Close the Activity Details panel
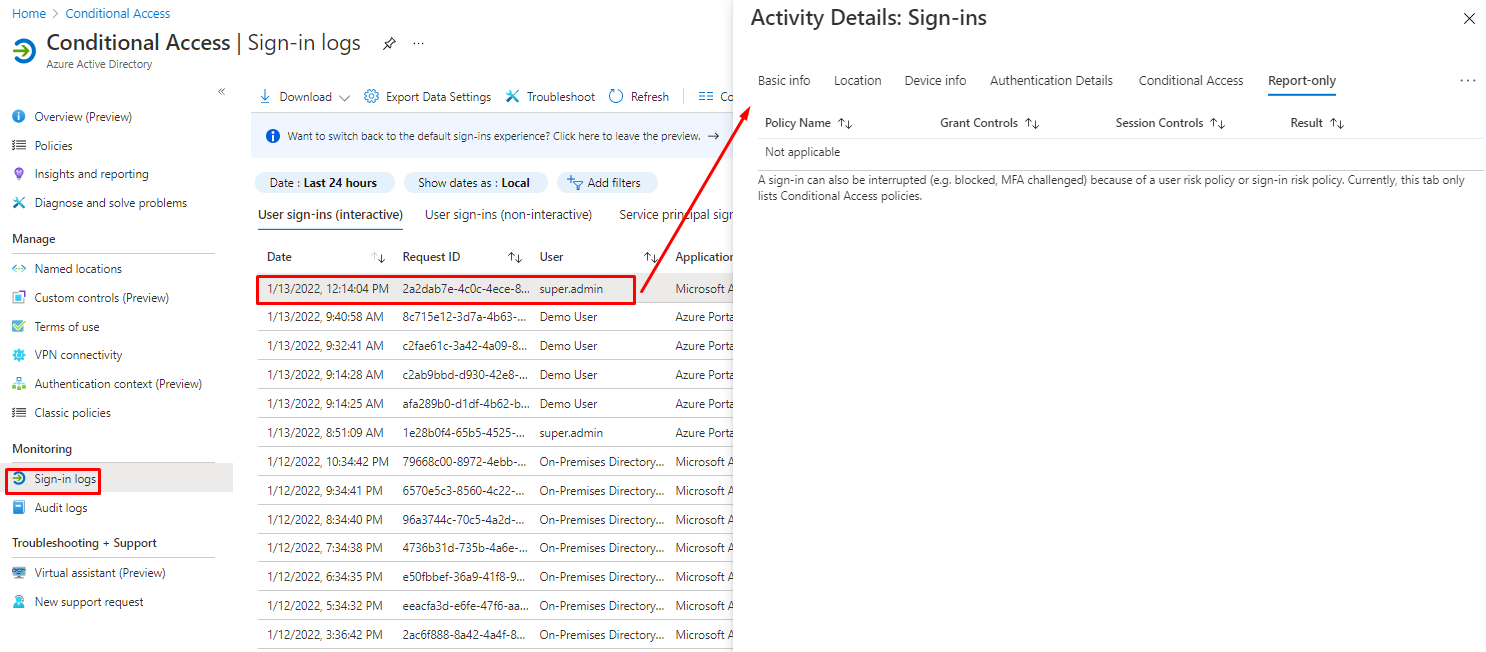Viewport: 1486px width, 652px height. pyautogui.click(x=1468, y=19)
